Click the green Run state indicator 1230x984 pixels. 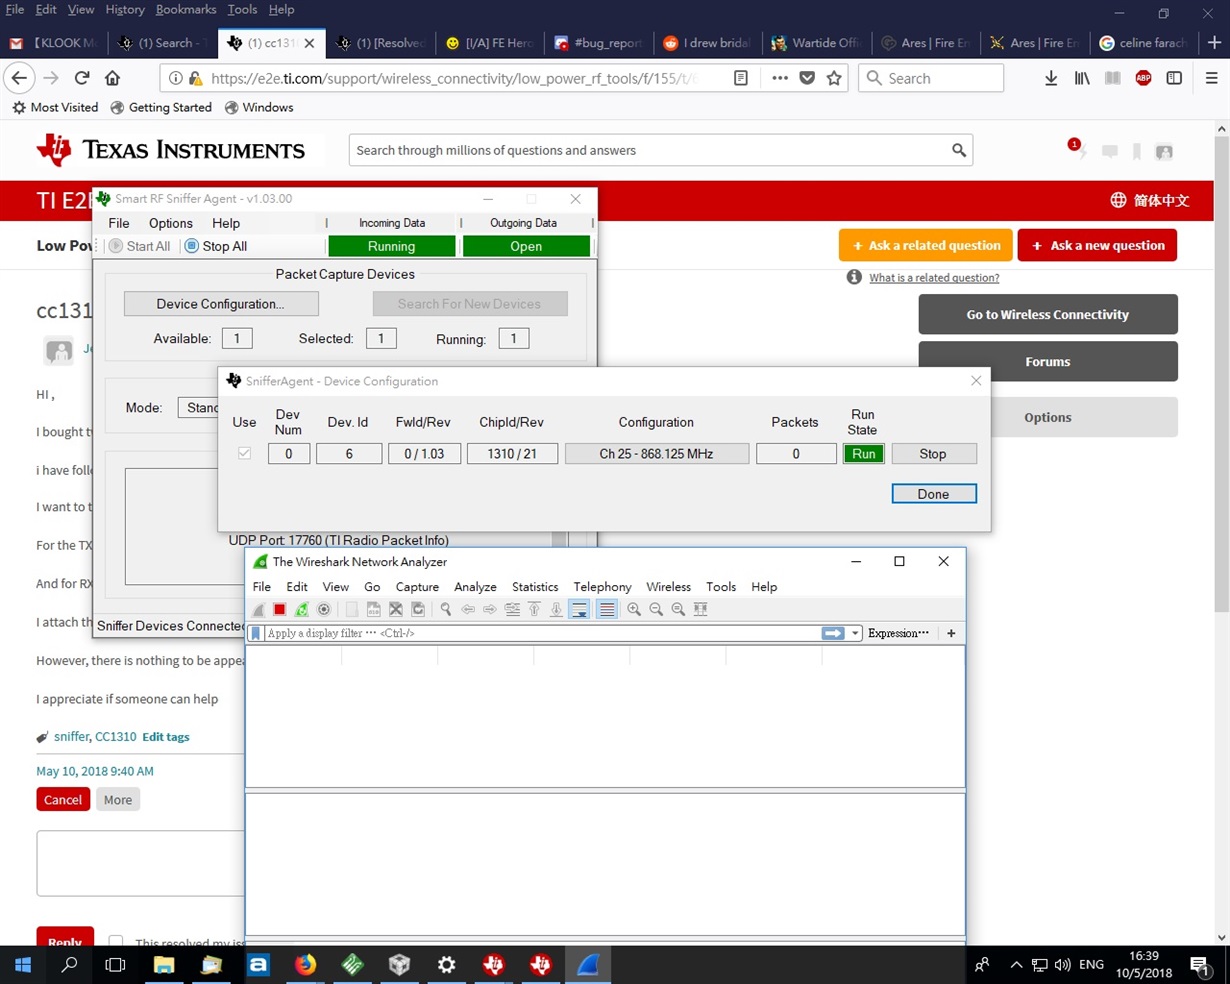coord(863,454)
